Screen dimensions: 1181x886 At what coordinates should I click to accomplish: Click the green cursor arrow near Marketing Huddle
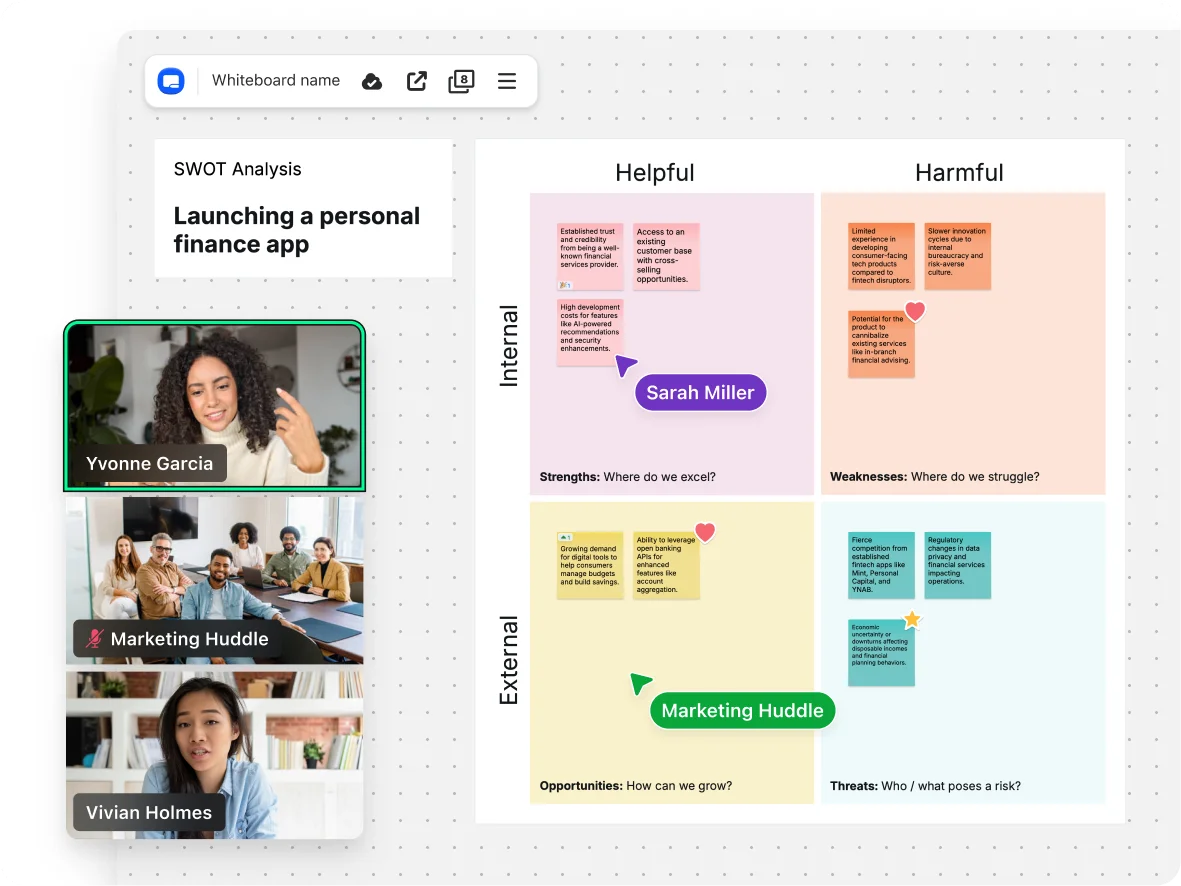click(x=640, y=682)
